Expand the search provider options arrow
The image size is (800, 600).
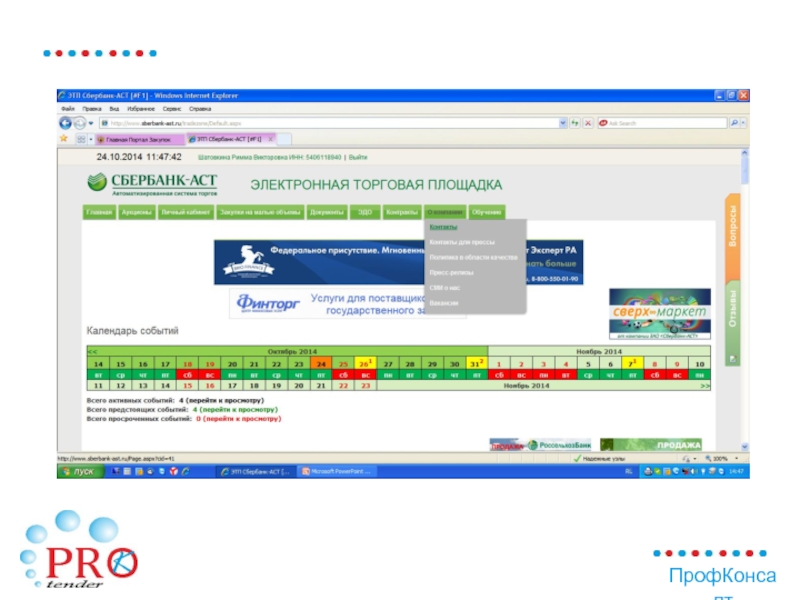[x=743, y=123]
